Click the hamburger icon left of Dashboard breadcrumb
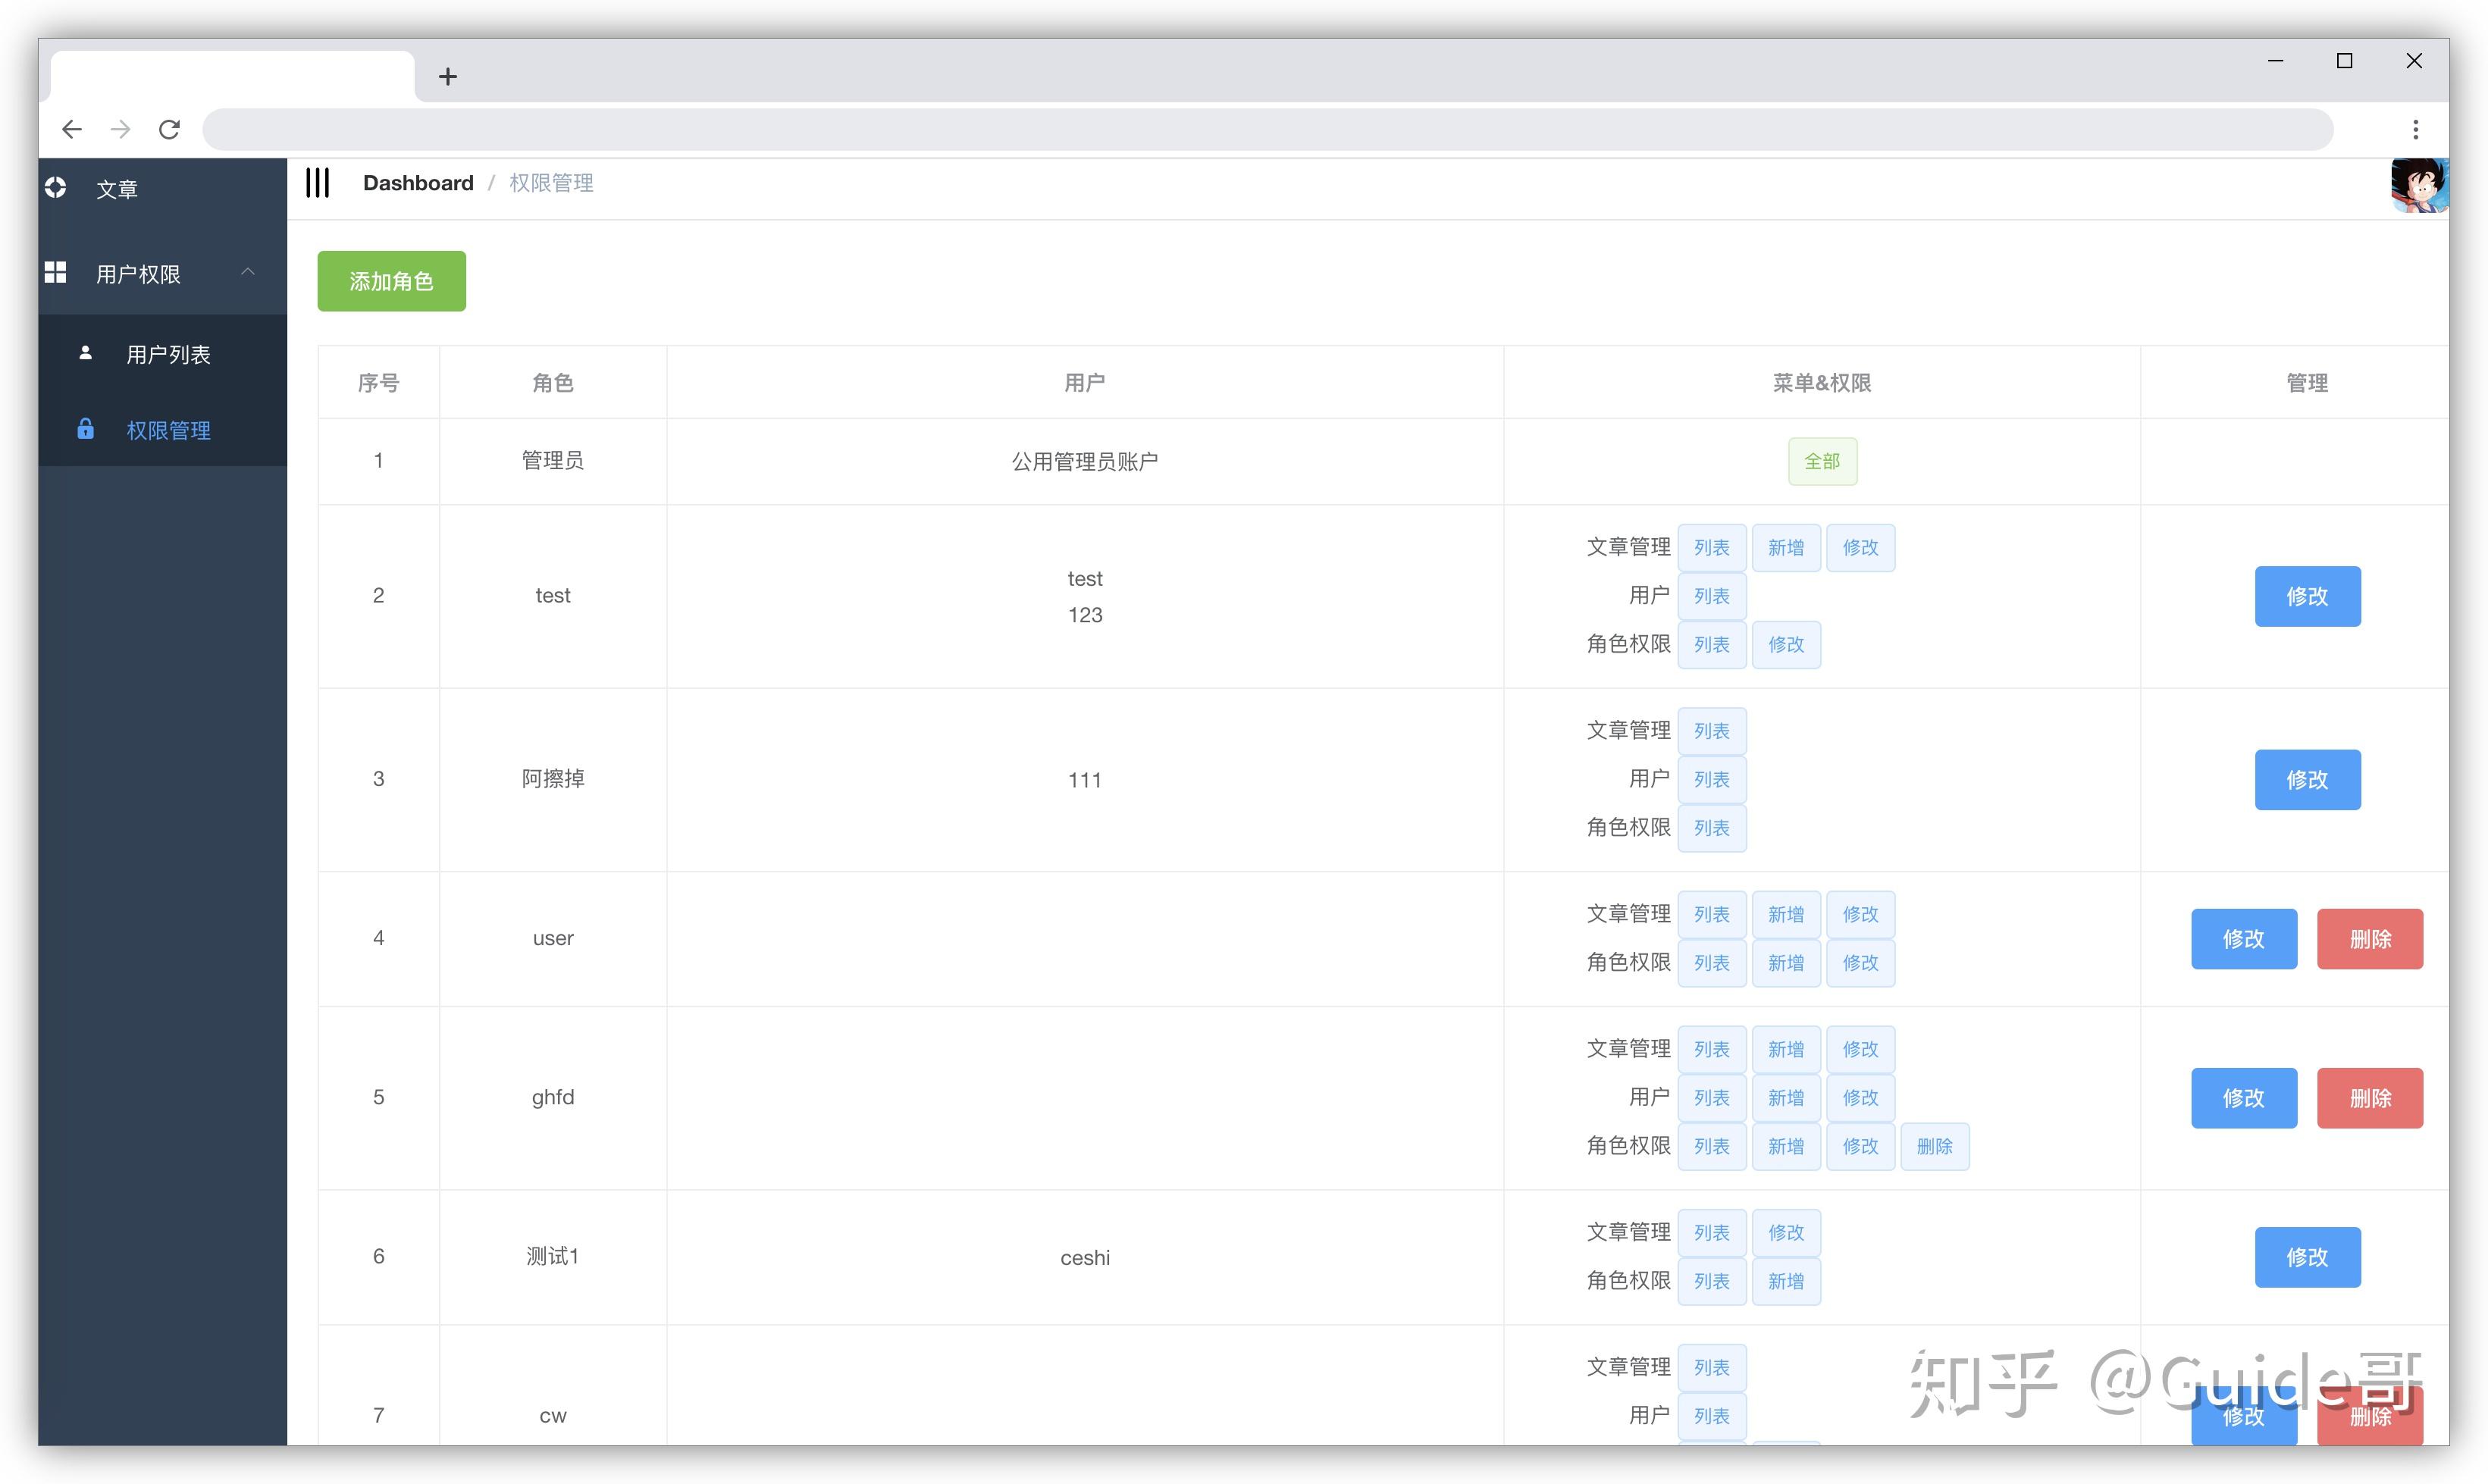Screen dimensions: 2488x1484 click(317, 183)
